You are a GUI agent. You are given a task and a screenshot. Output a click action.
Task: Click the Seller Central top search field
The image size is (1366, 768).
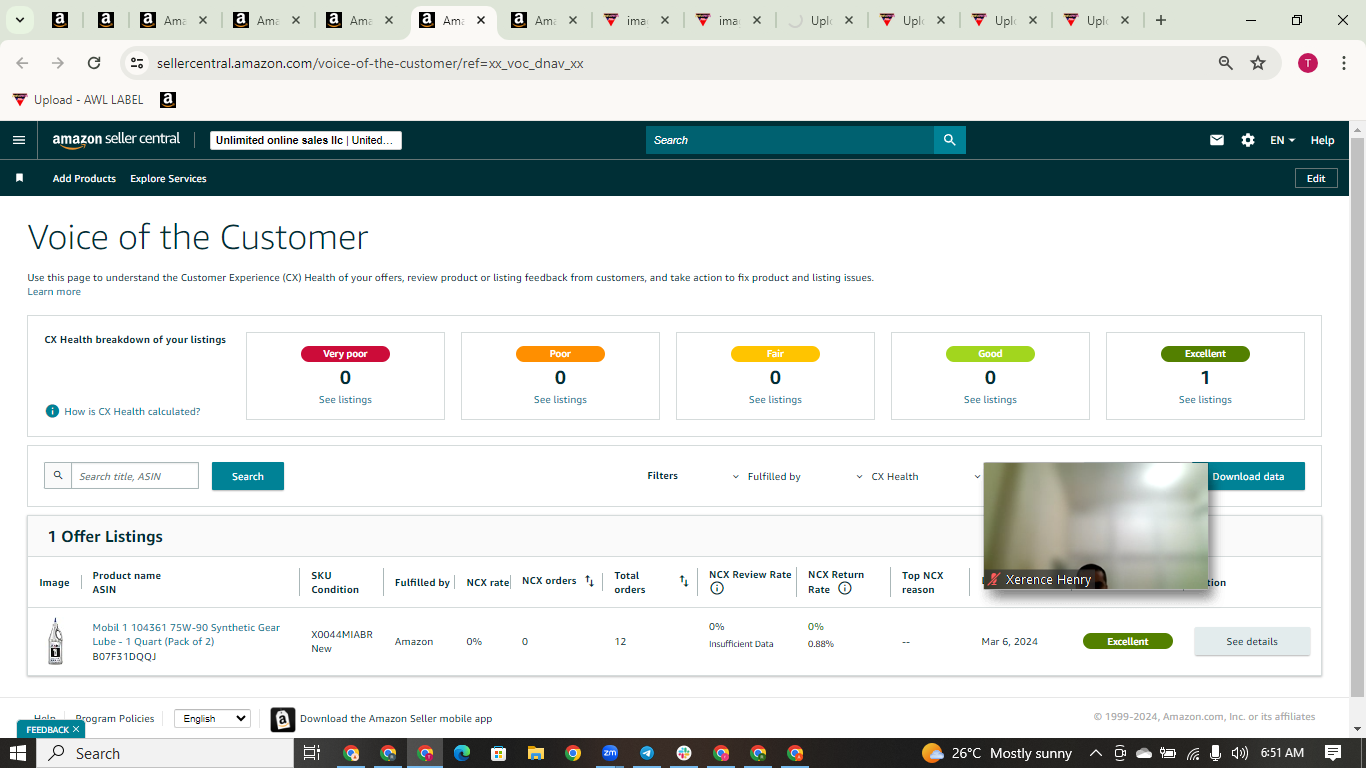(x=790, y=140)
